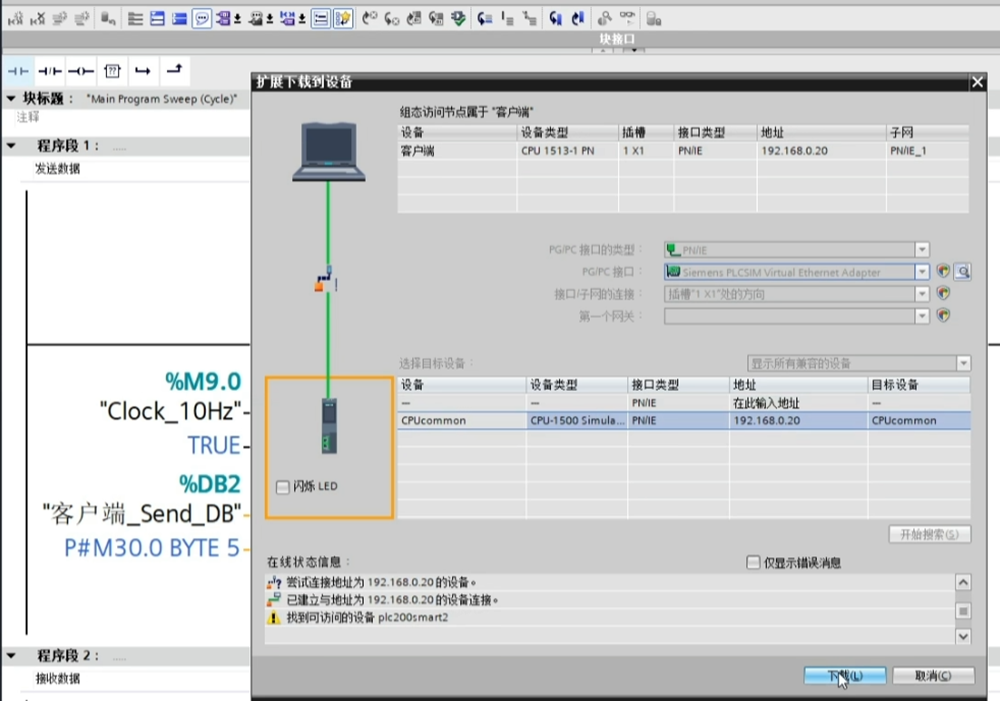Click the shield icon next to first gateway
The image size is (1000, 701).
(942, 316)
